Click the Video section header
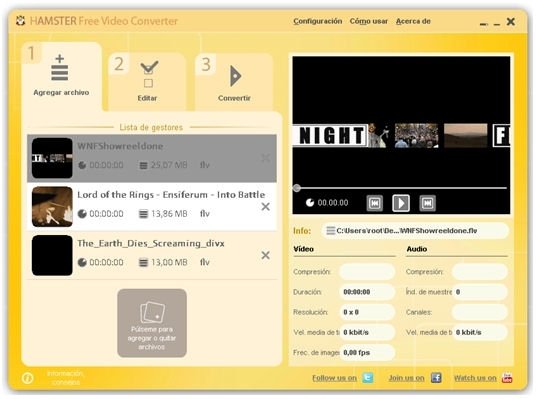 click(x=304, y=249)
